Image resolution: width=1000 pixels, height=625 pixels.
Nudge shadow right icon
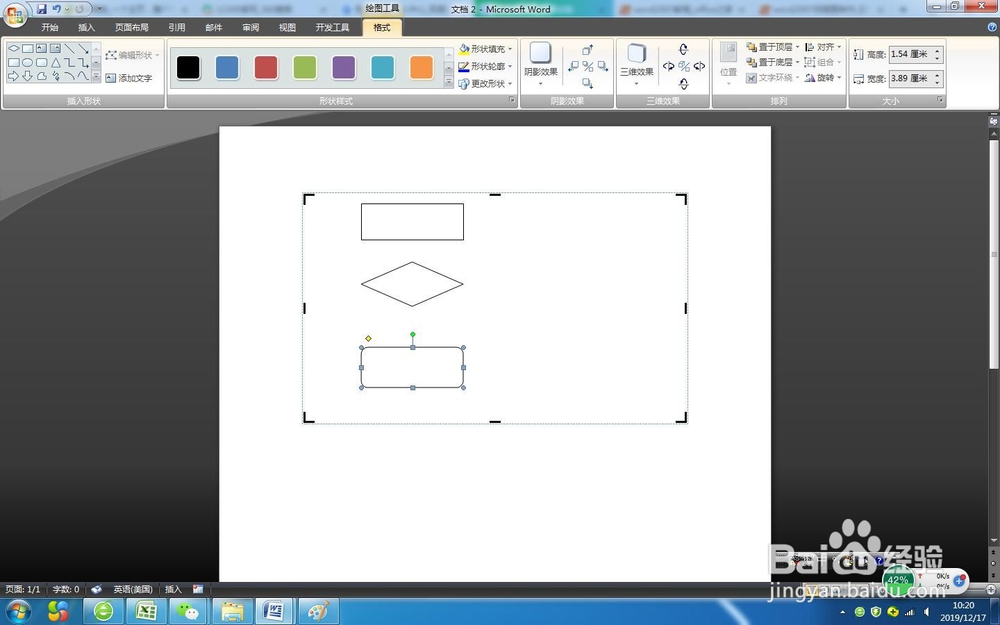(x=603, y=66)
